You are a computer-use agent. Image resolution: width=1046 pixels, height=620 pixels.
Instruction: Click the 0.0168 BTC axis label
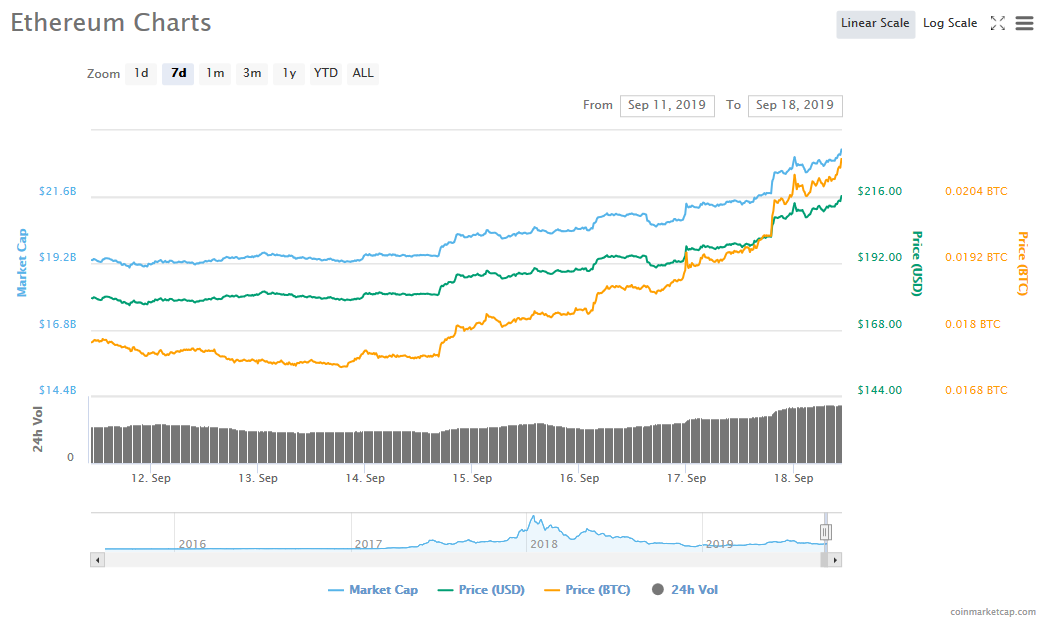pos(976,390)
